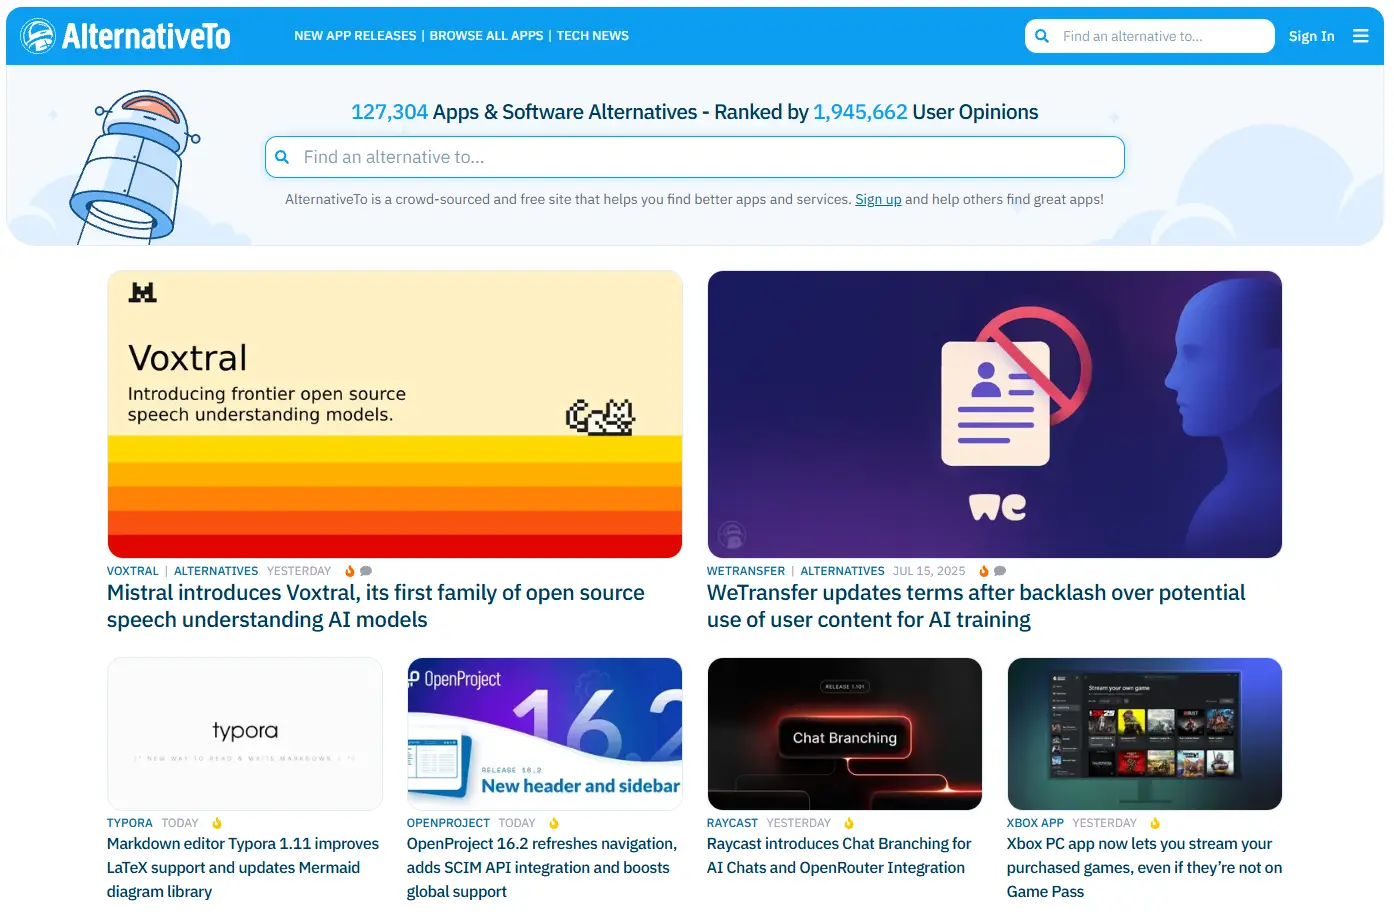Click the XBOX APP tag link
This screenshot has height=914, width=1394.
1035,823
